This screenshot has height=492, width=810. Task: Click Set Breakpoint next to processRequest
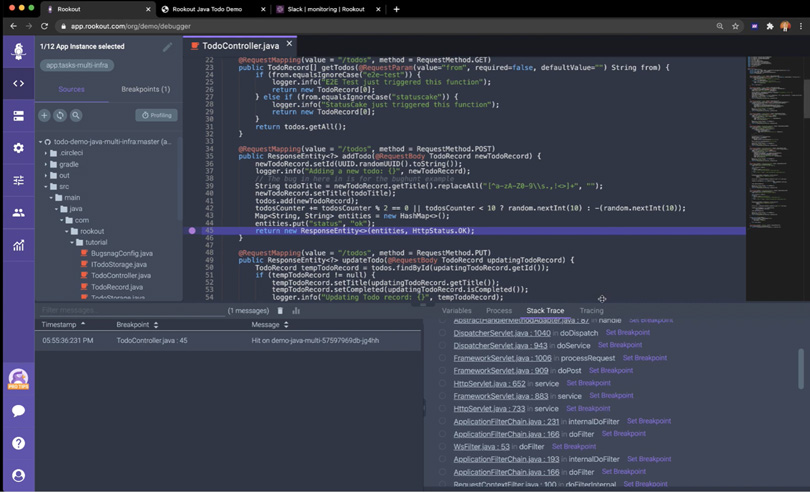coord(645,358)
